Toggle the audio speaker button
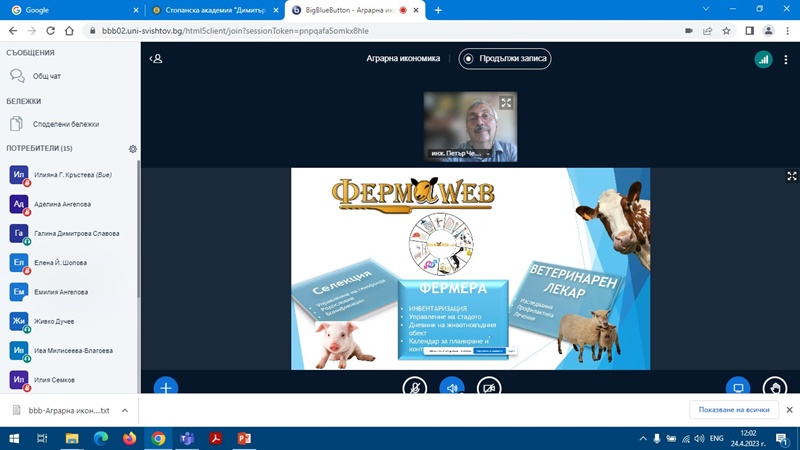800x450 pixels. click(x=452, y=387)
